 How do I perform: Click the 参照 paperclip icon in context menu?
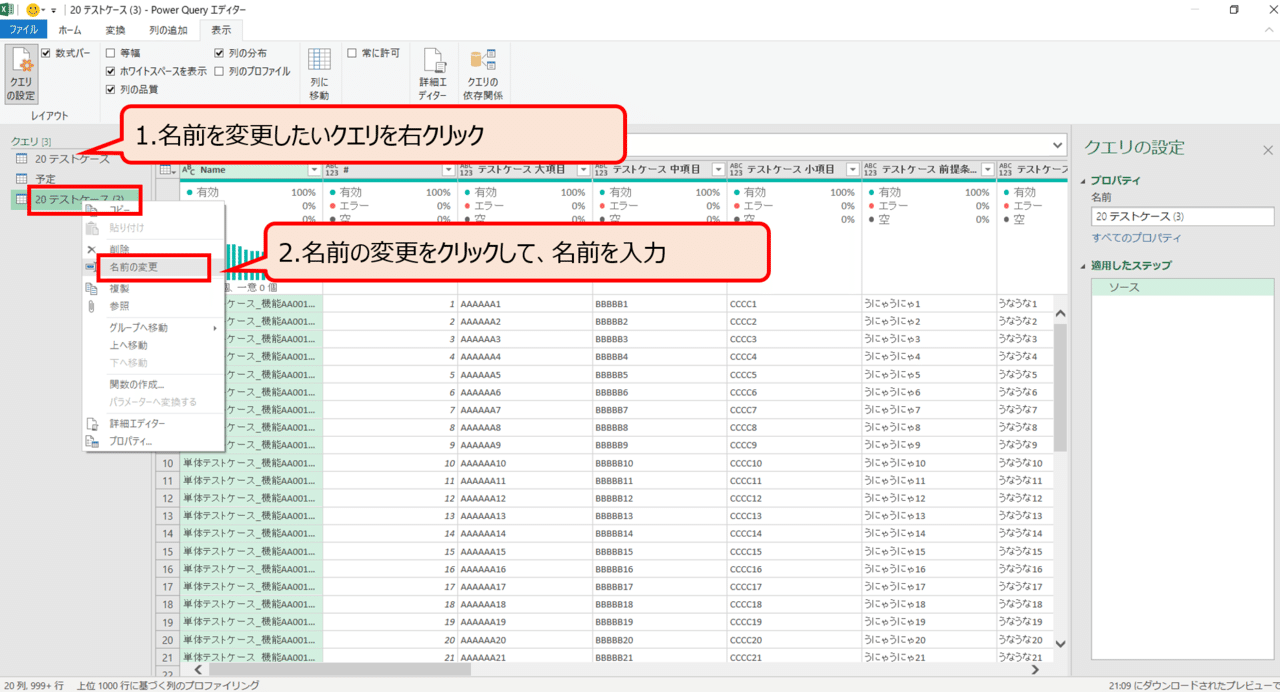tap(93, 306)
